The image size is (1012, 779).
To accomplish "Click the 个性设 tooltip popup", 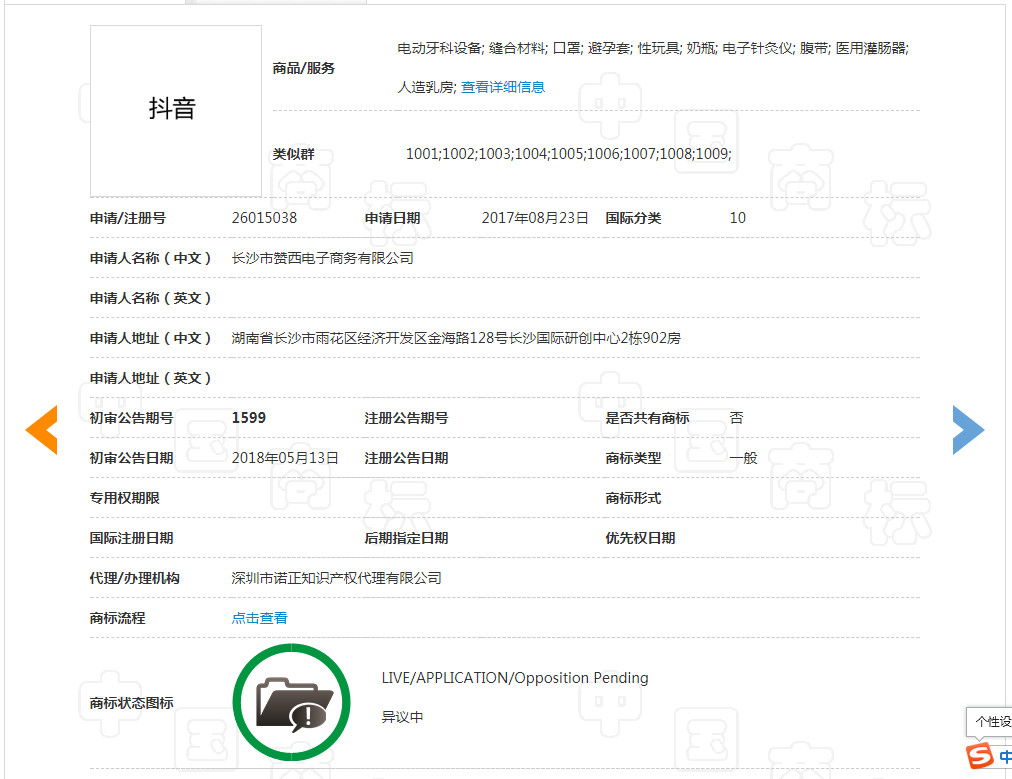I will point(989,722).
